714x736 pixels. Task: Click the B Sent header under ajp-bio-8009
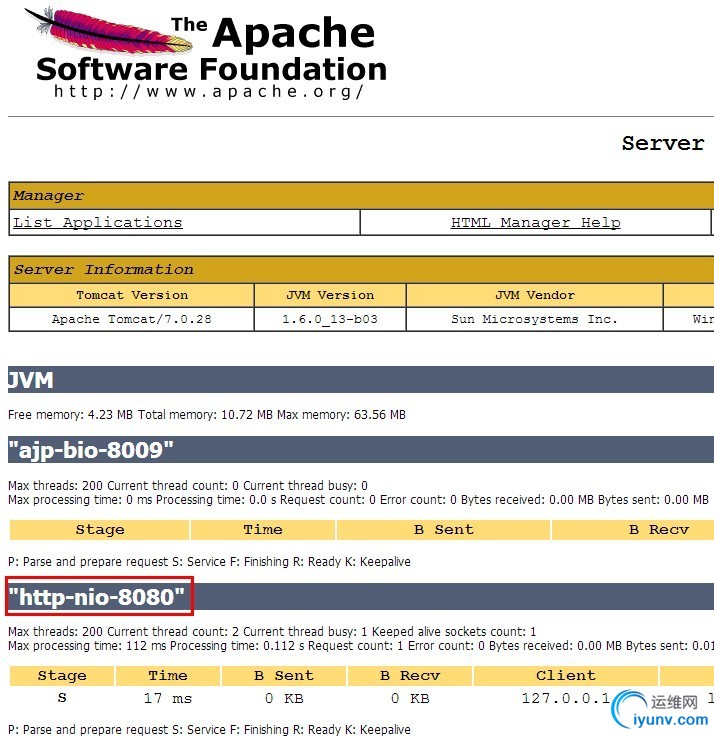[x=444, y=529]
